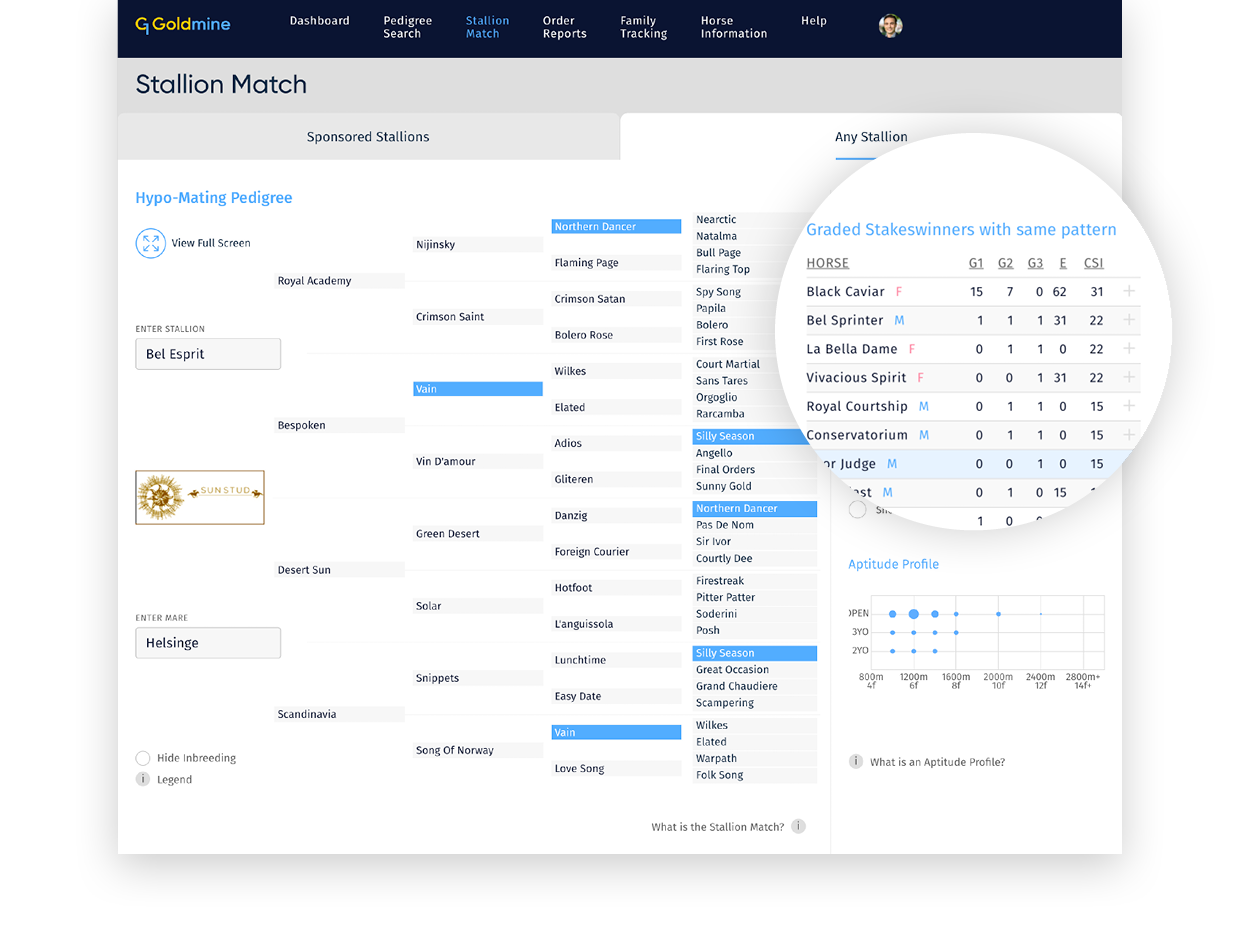
Task: Select Foreign Courier in the pedigree tree
Action: point(616,552)
